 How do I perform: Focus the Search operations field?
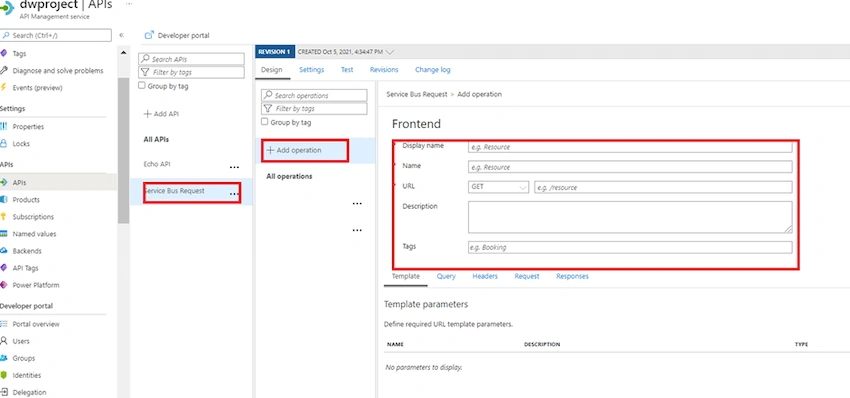[314, 95]
